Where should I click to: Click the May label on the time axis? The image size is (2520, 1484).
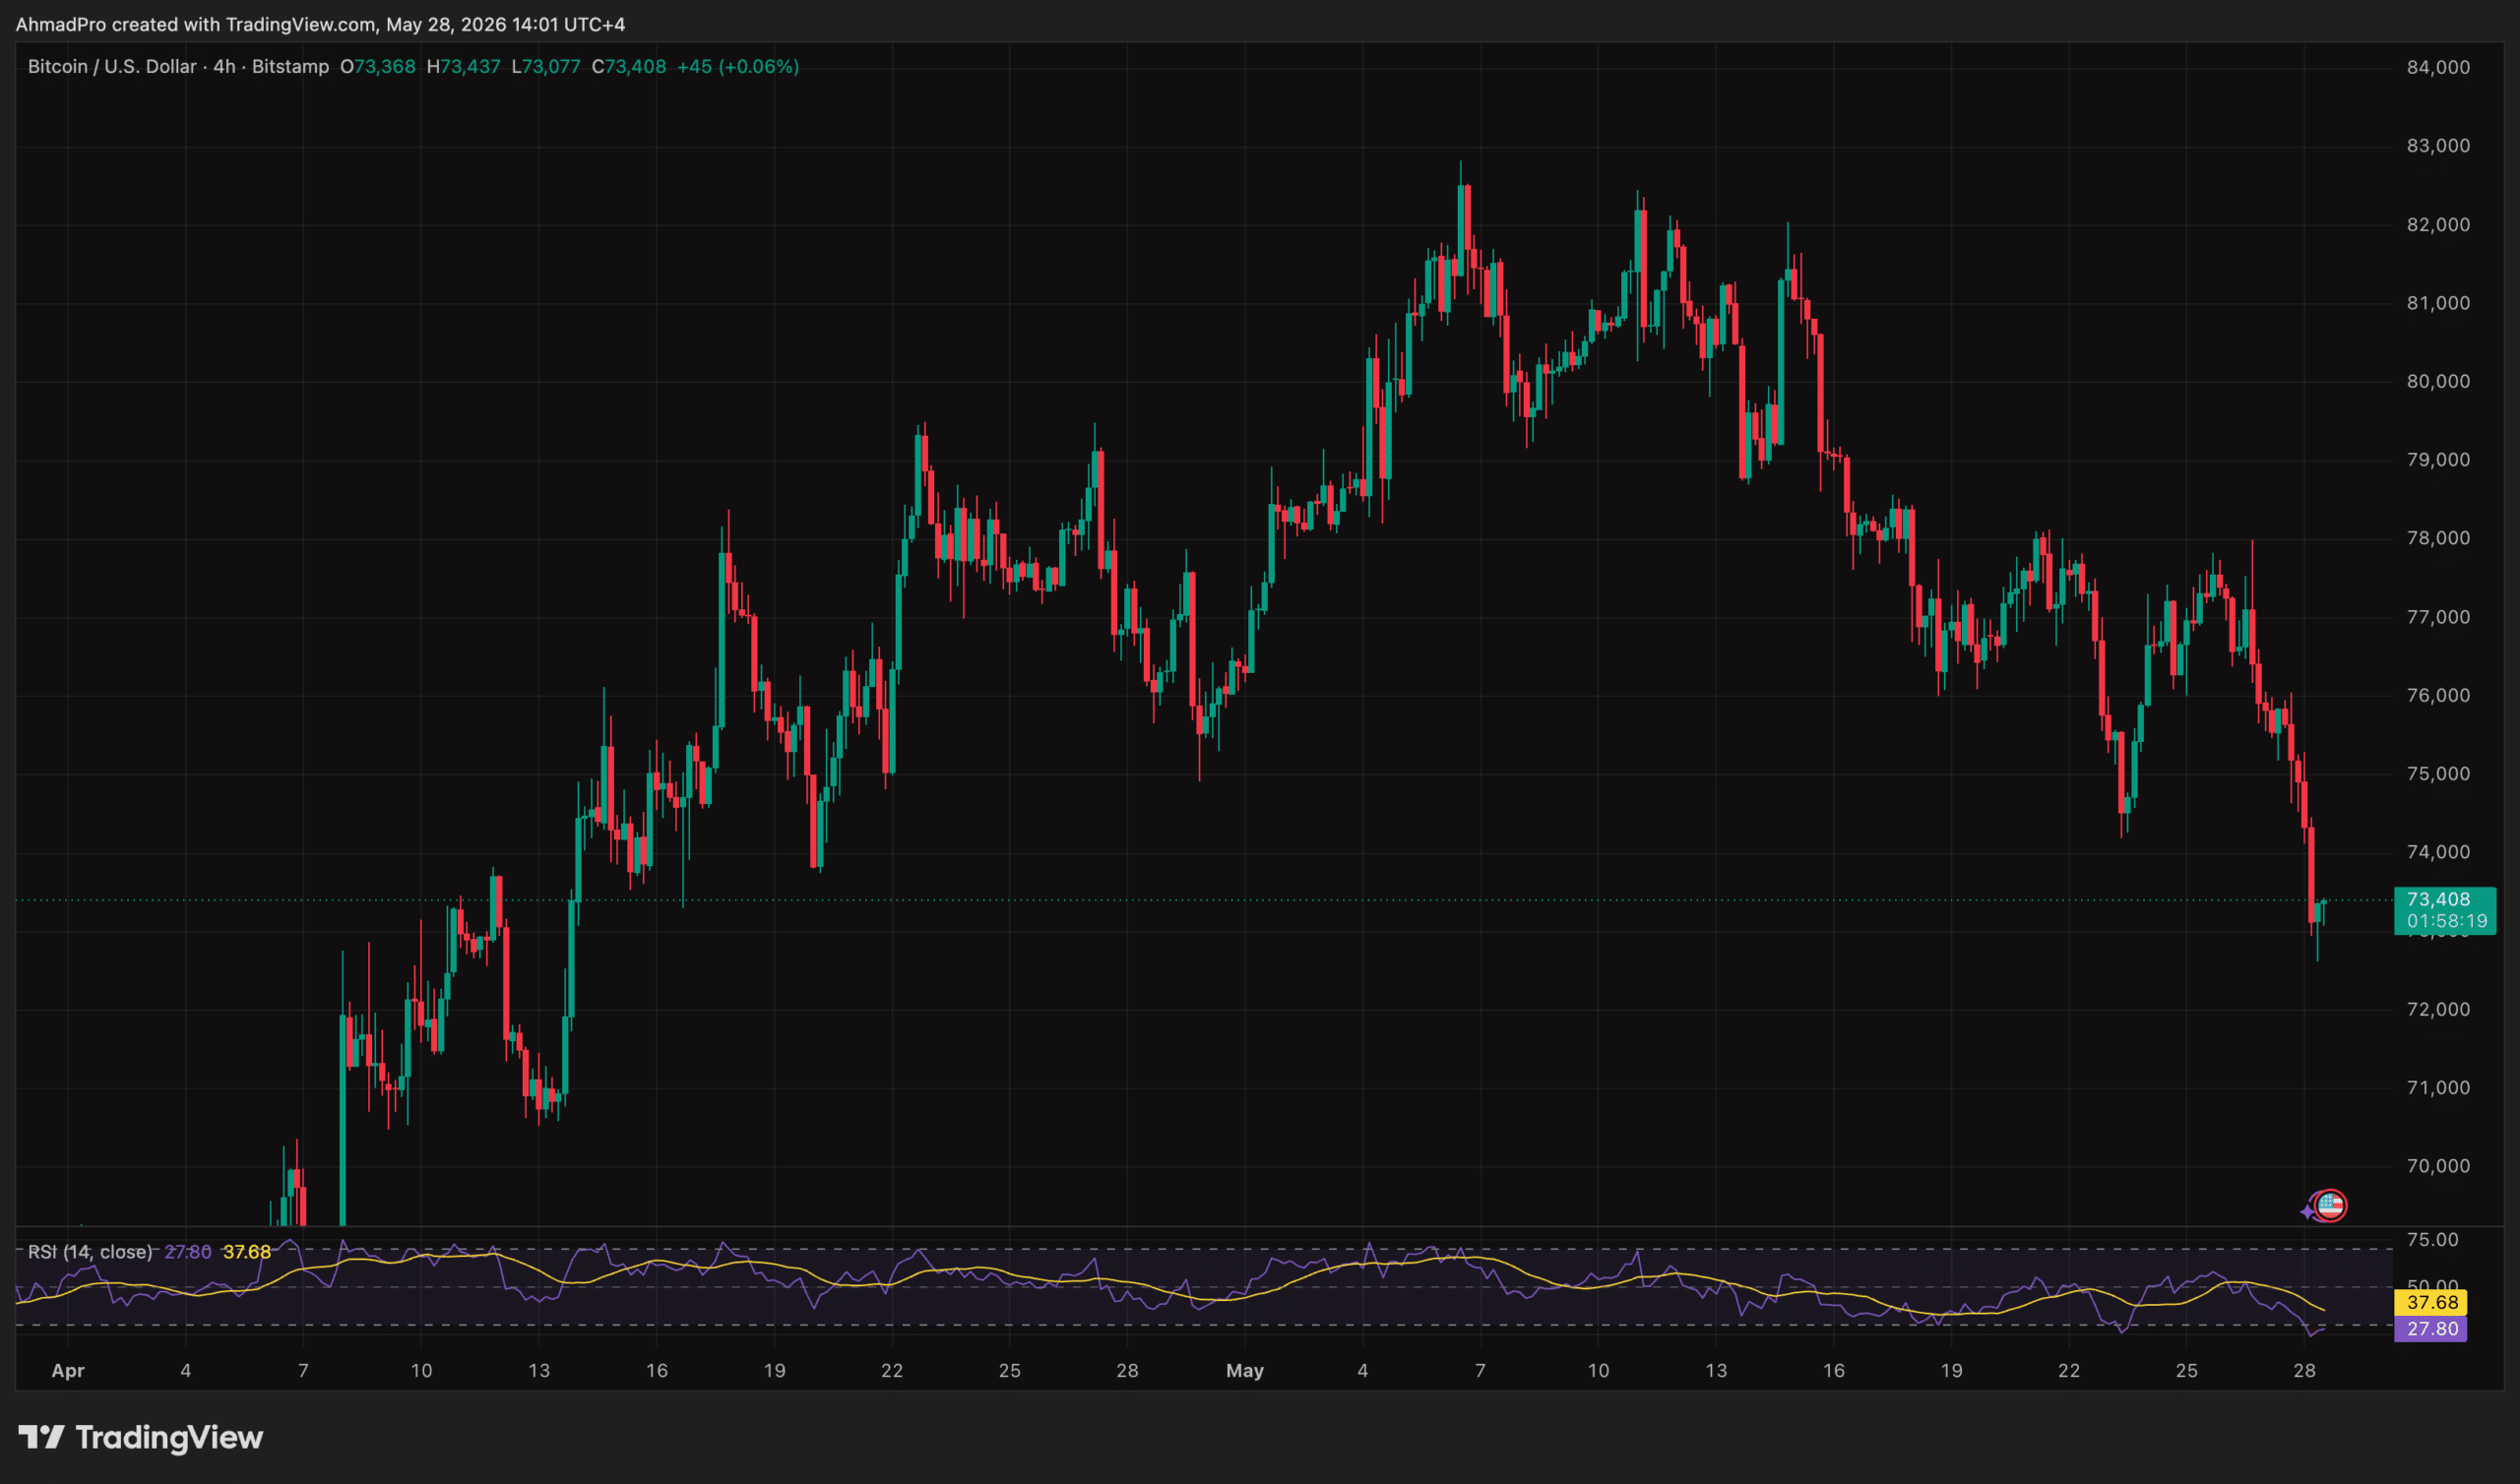pyautogui.click(x=1245, y=1371)
